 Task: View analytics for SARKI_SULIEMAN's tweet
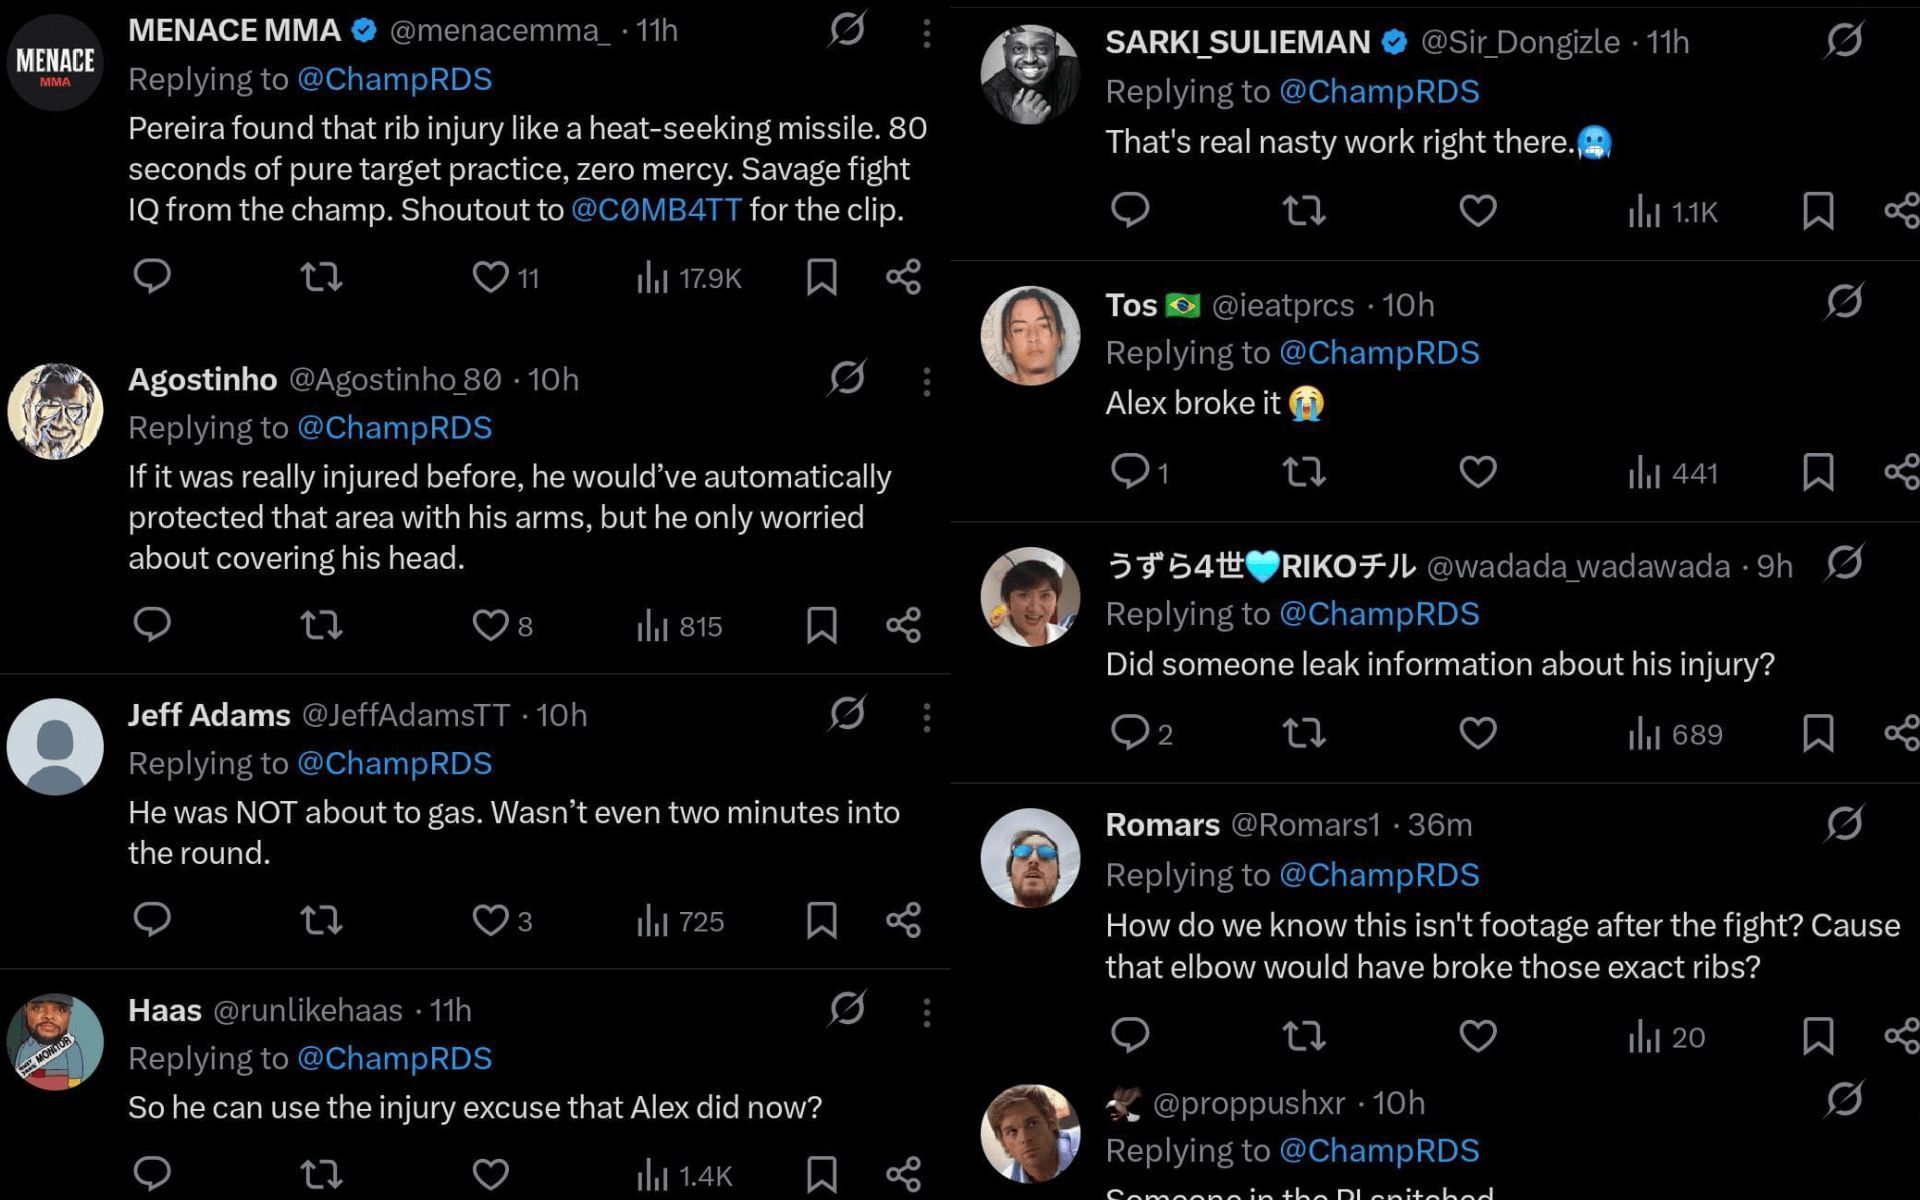(x=1672, y=212)
